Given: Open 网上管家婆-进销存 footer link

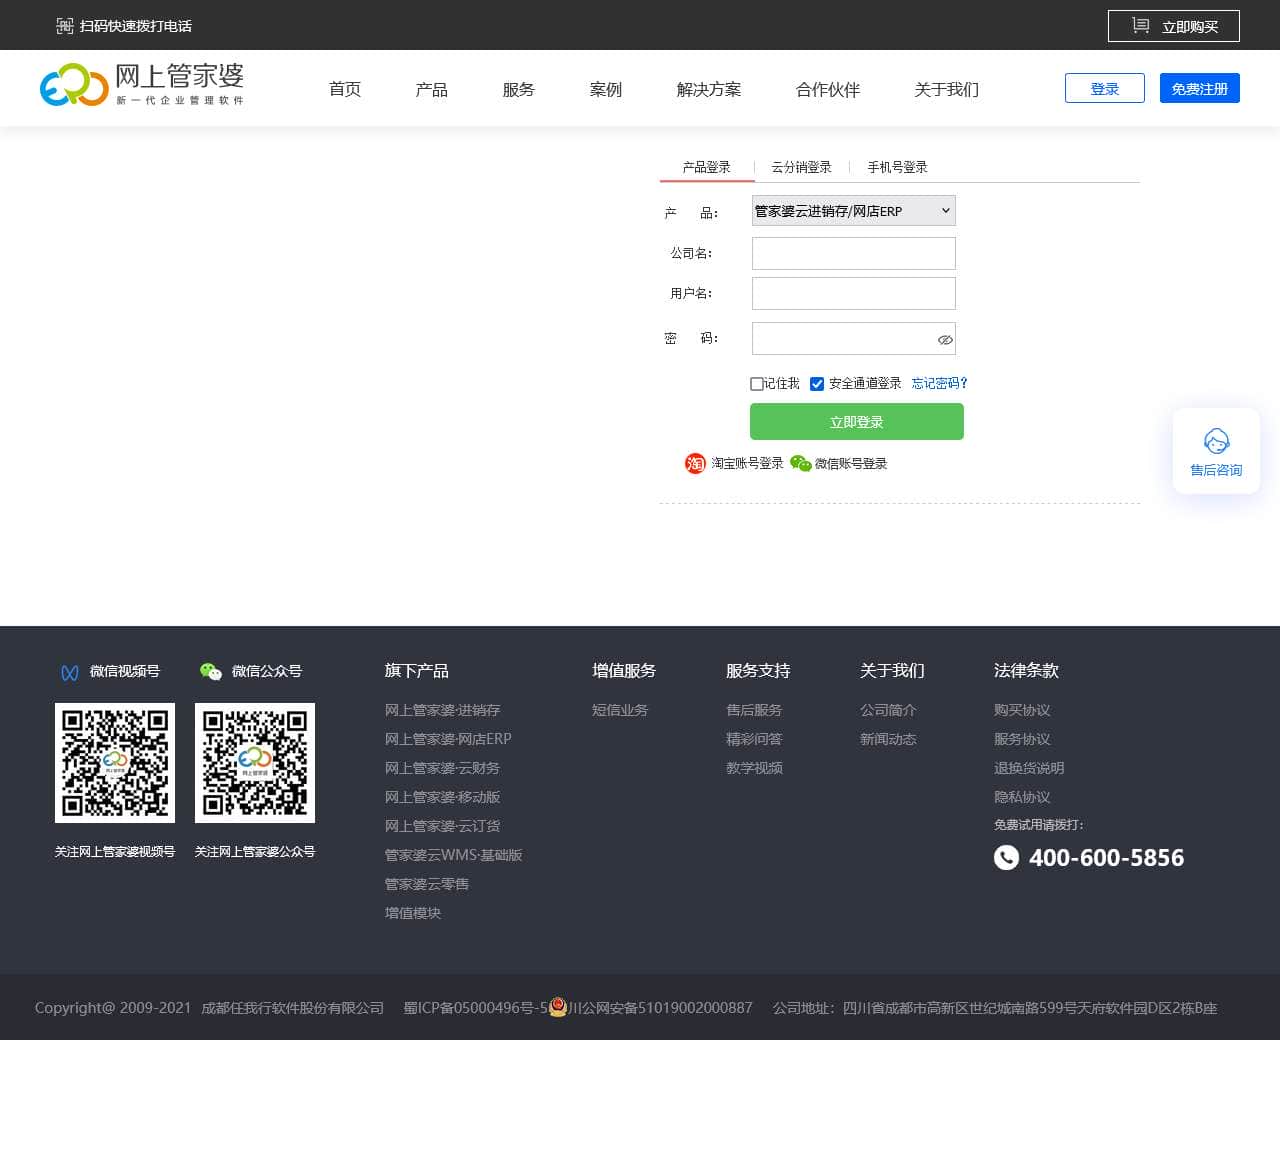Looking at the screenshot, I should coord(443,710).
